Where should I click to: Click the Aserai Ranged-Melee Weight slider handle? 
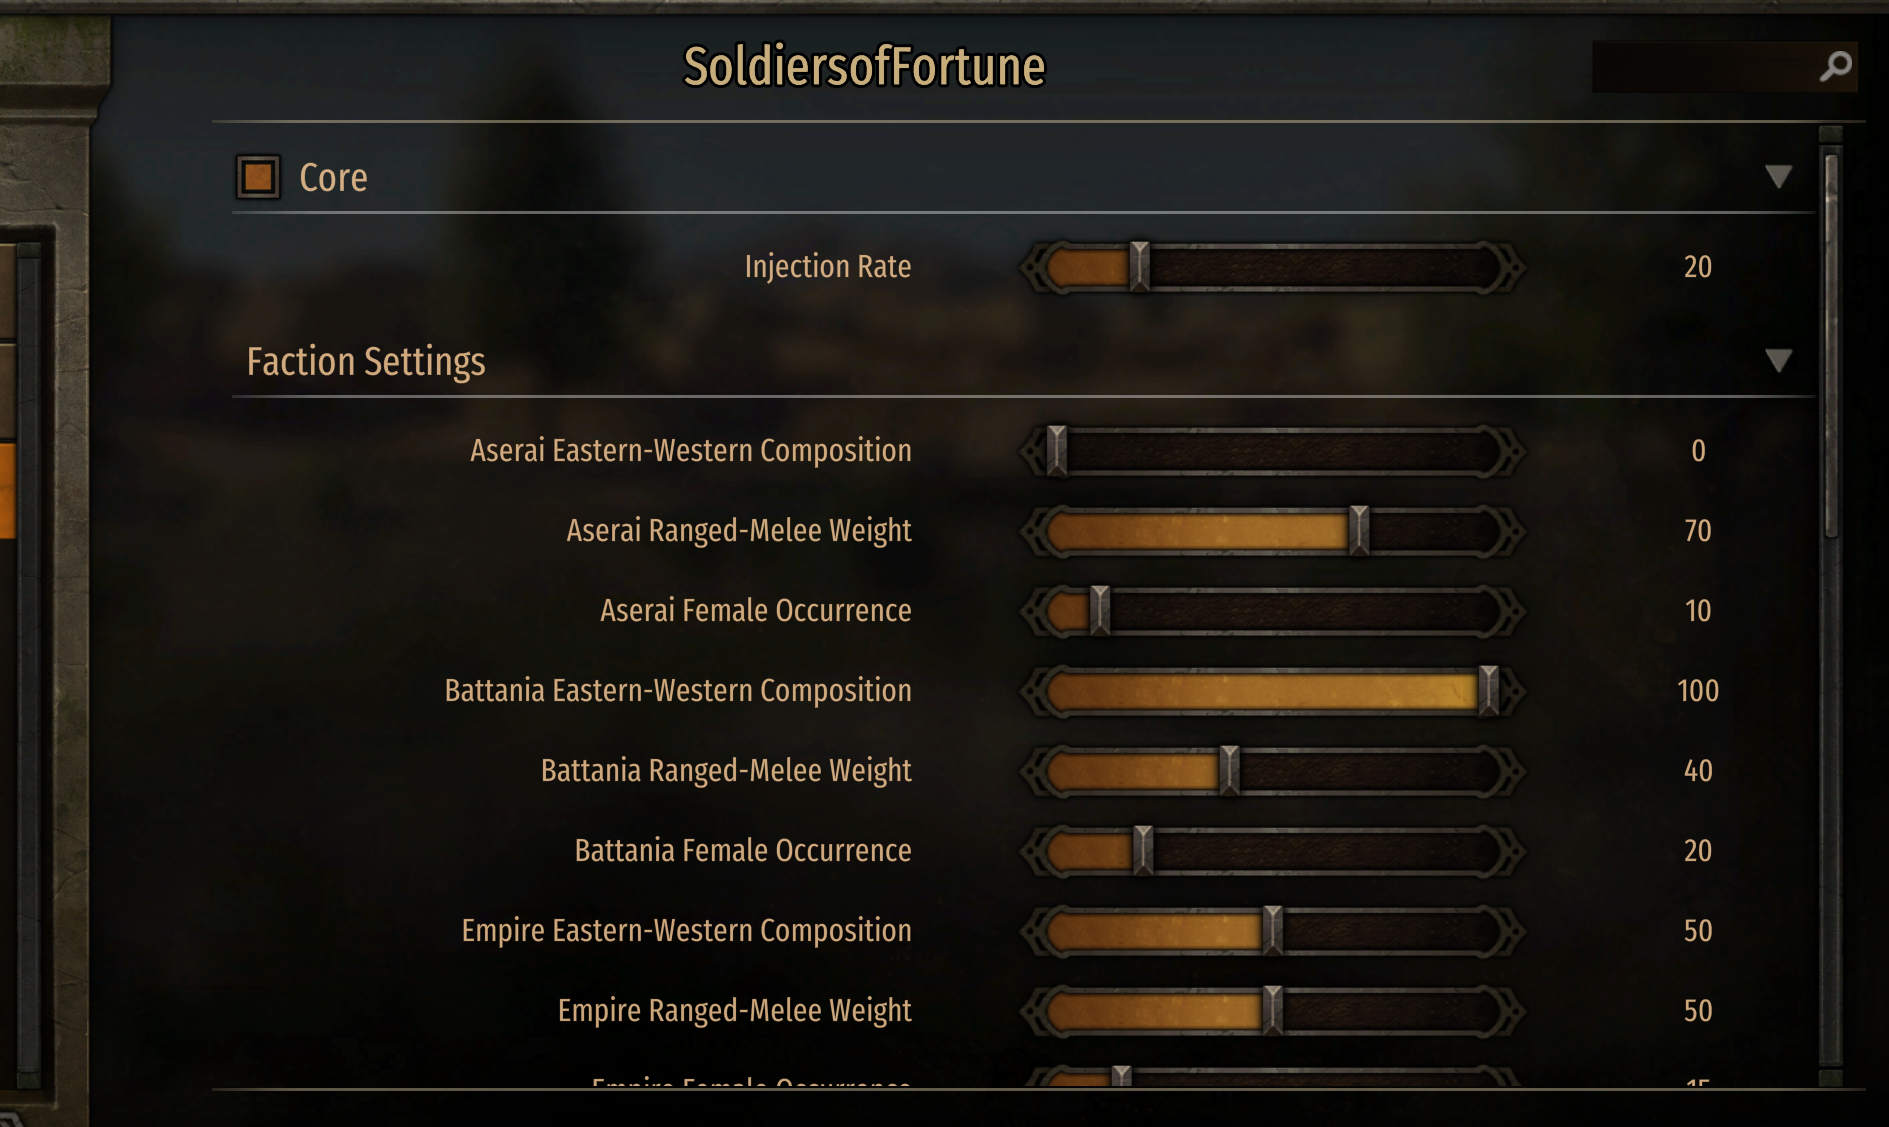[x=1359, y=530]
